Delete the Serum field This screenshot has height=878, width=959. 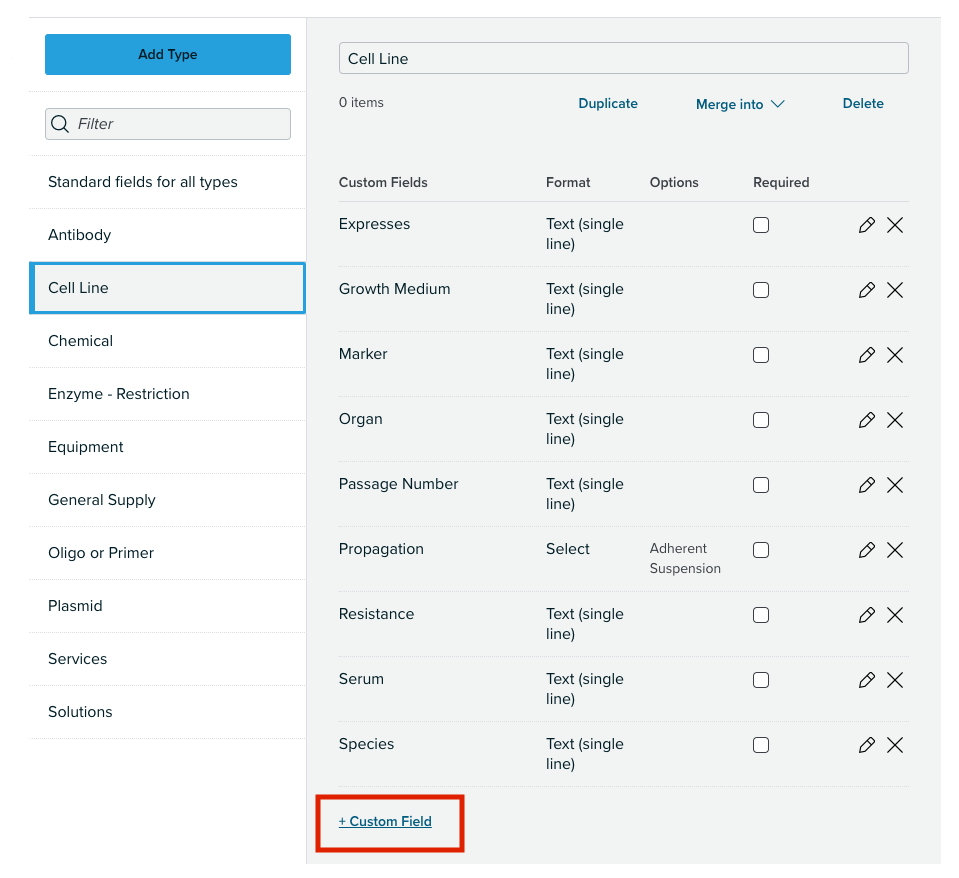pos(895,680)
